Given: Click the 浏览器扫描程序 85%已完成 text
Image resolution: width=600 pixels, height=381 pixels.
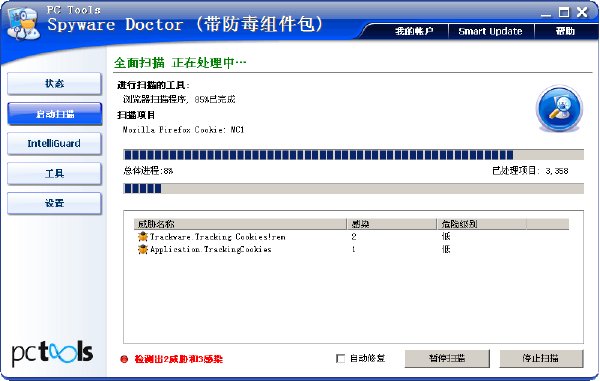Looking at the screenshot, I should click(179, 99).
